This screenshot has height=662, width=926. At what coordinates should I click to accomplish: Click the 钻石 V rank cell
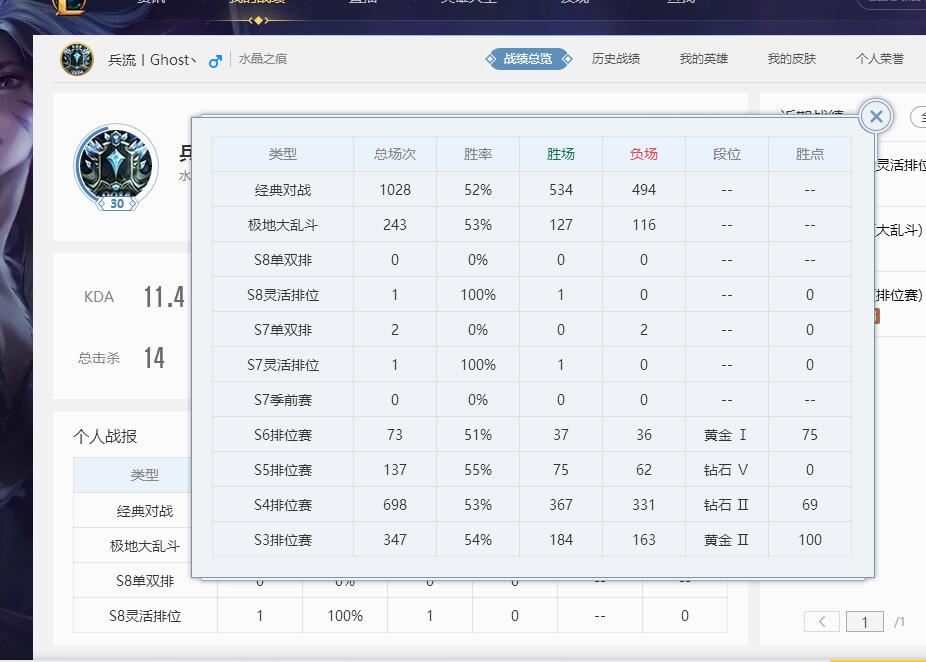click(726, 470)
